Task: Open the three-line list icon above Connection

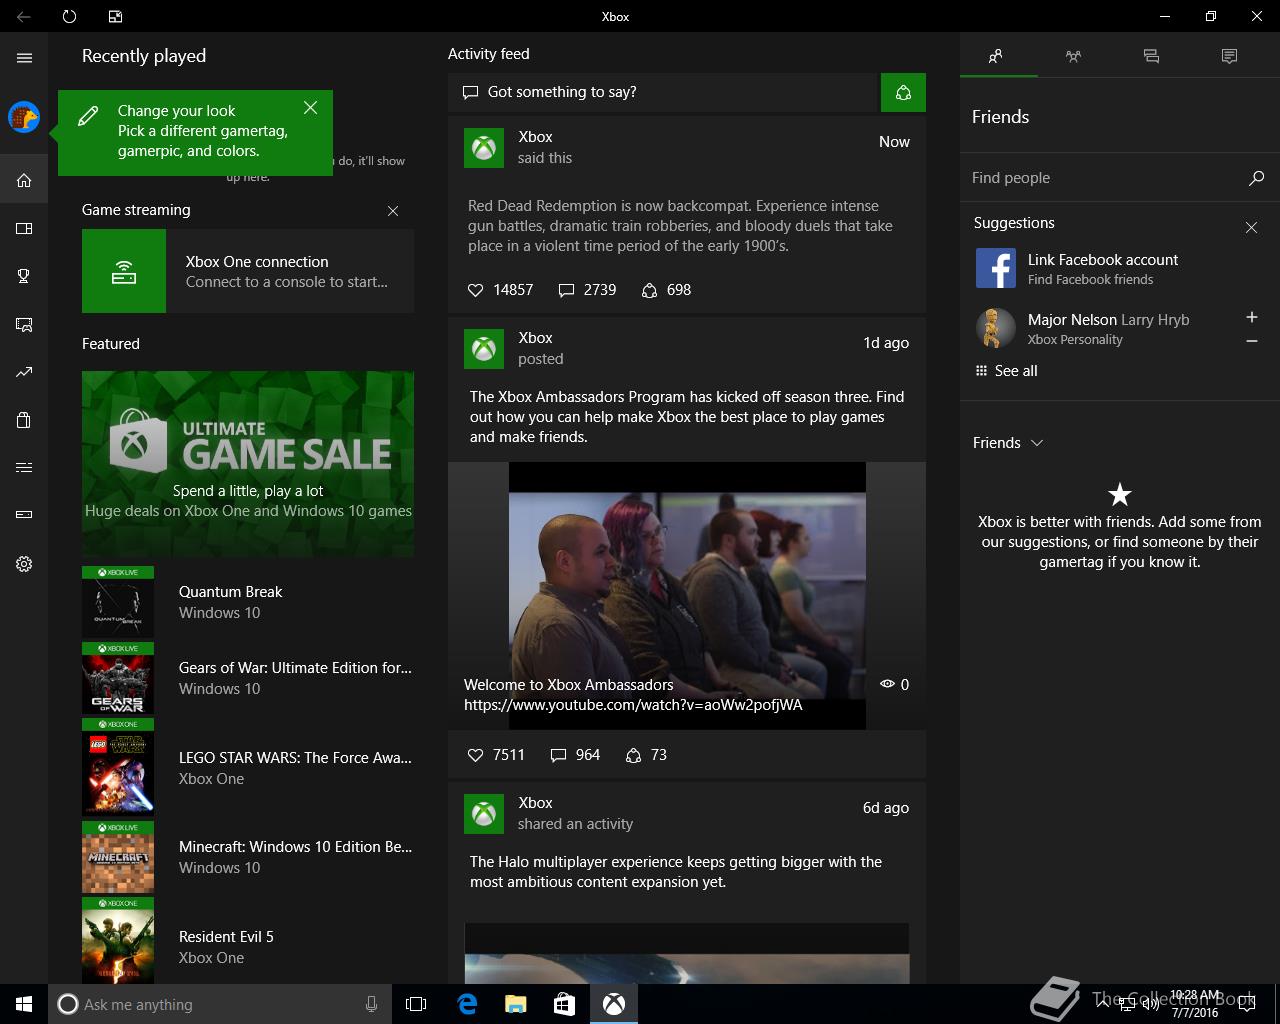Action: click(x=24, y=467)
